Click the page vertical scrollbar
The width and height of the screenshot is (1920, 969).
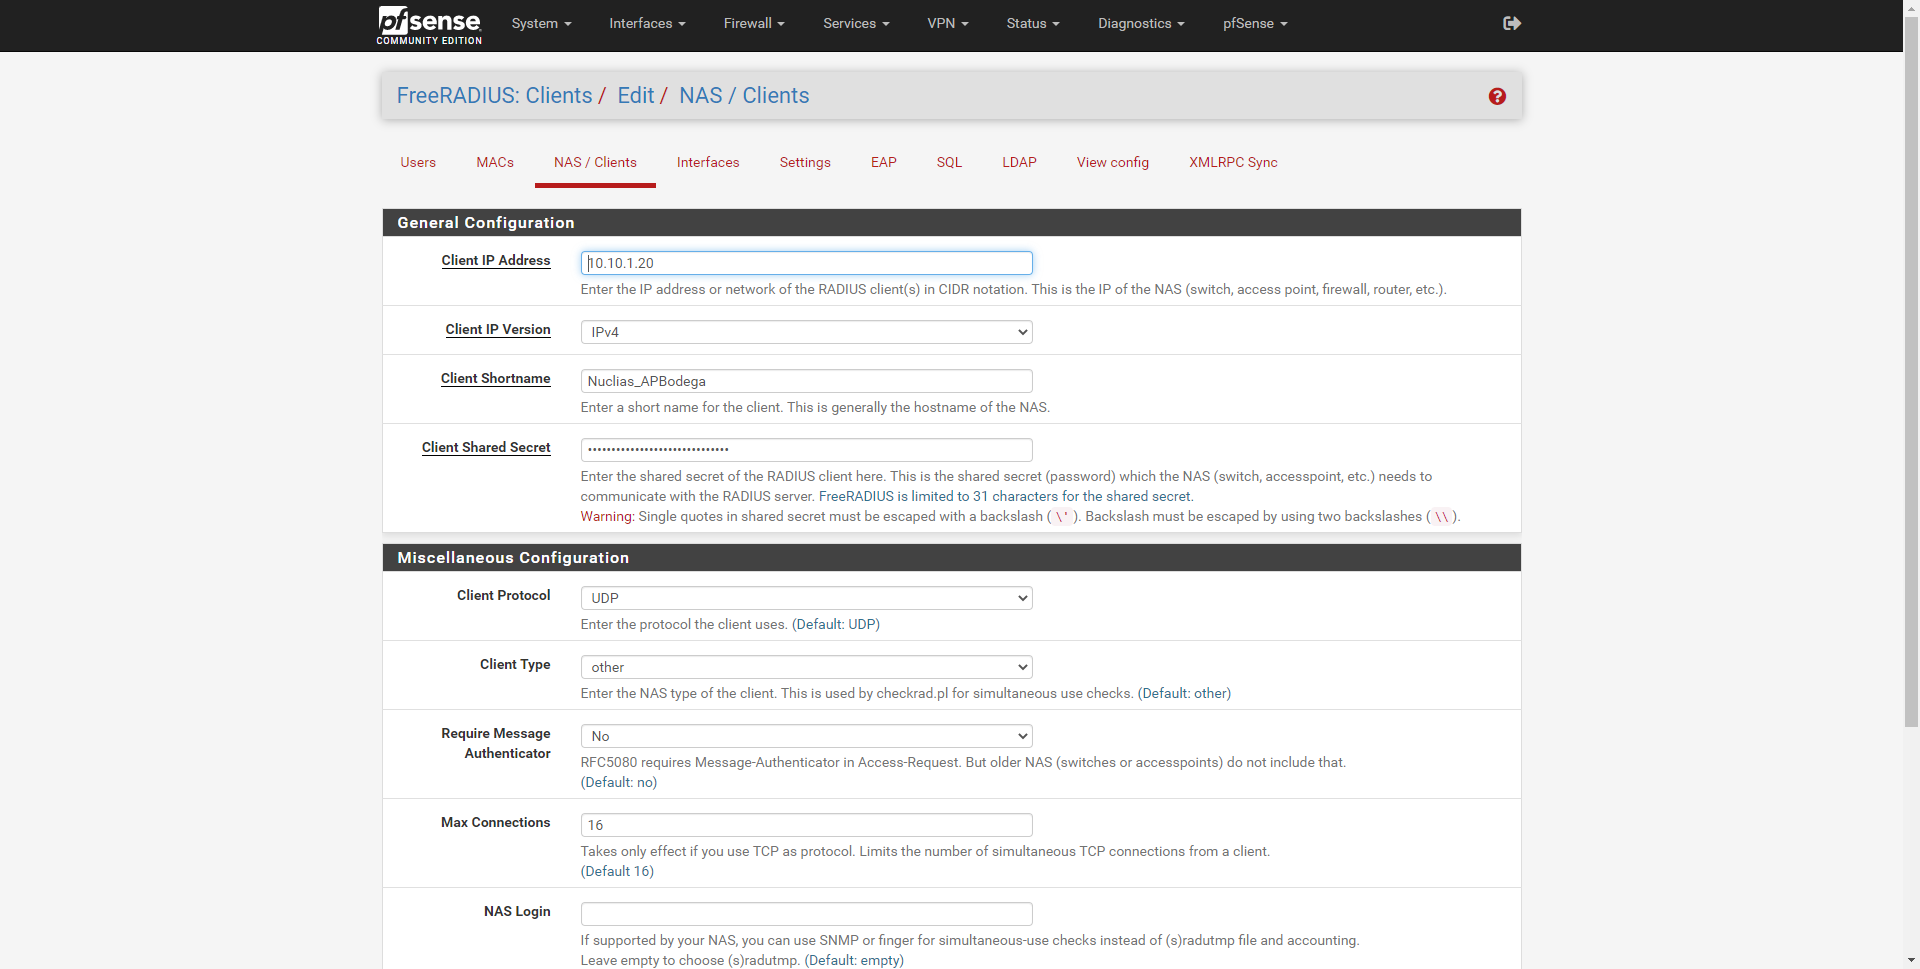point(1911,370)
